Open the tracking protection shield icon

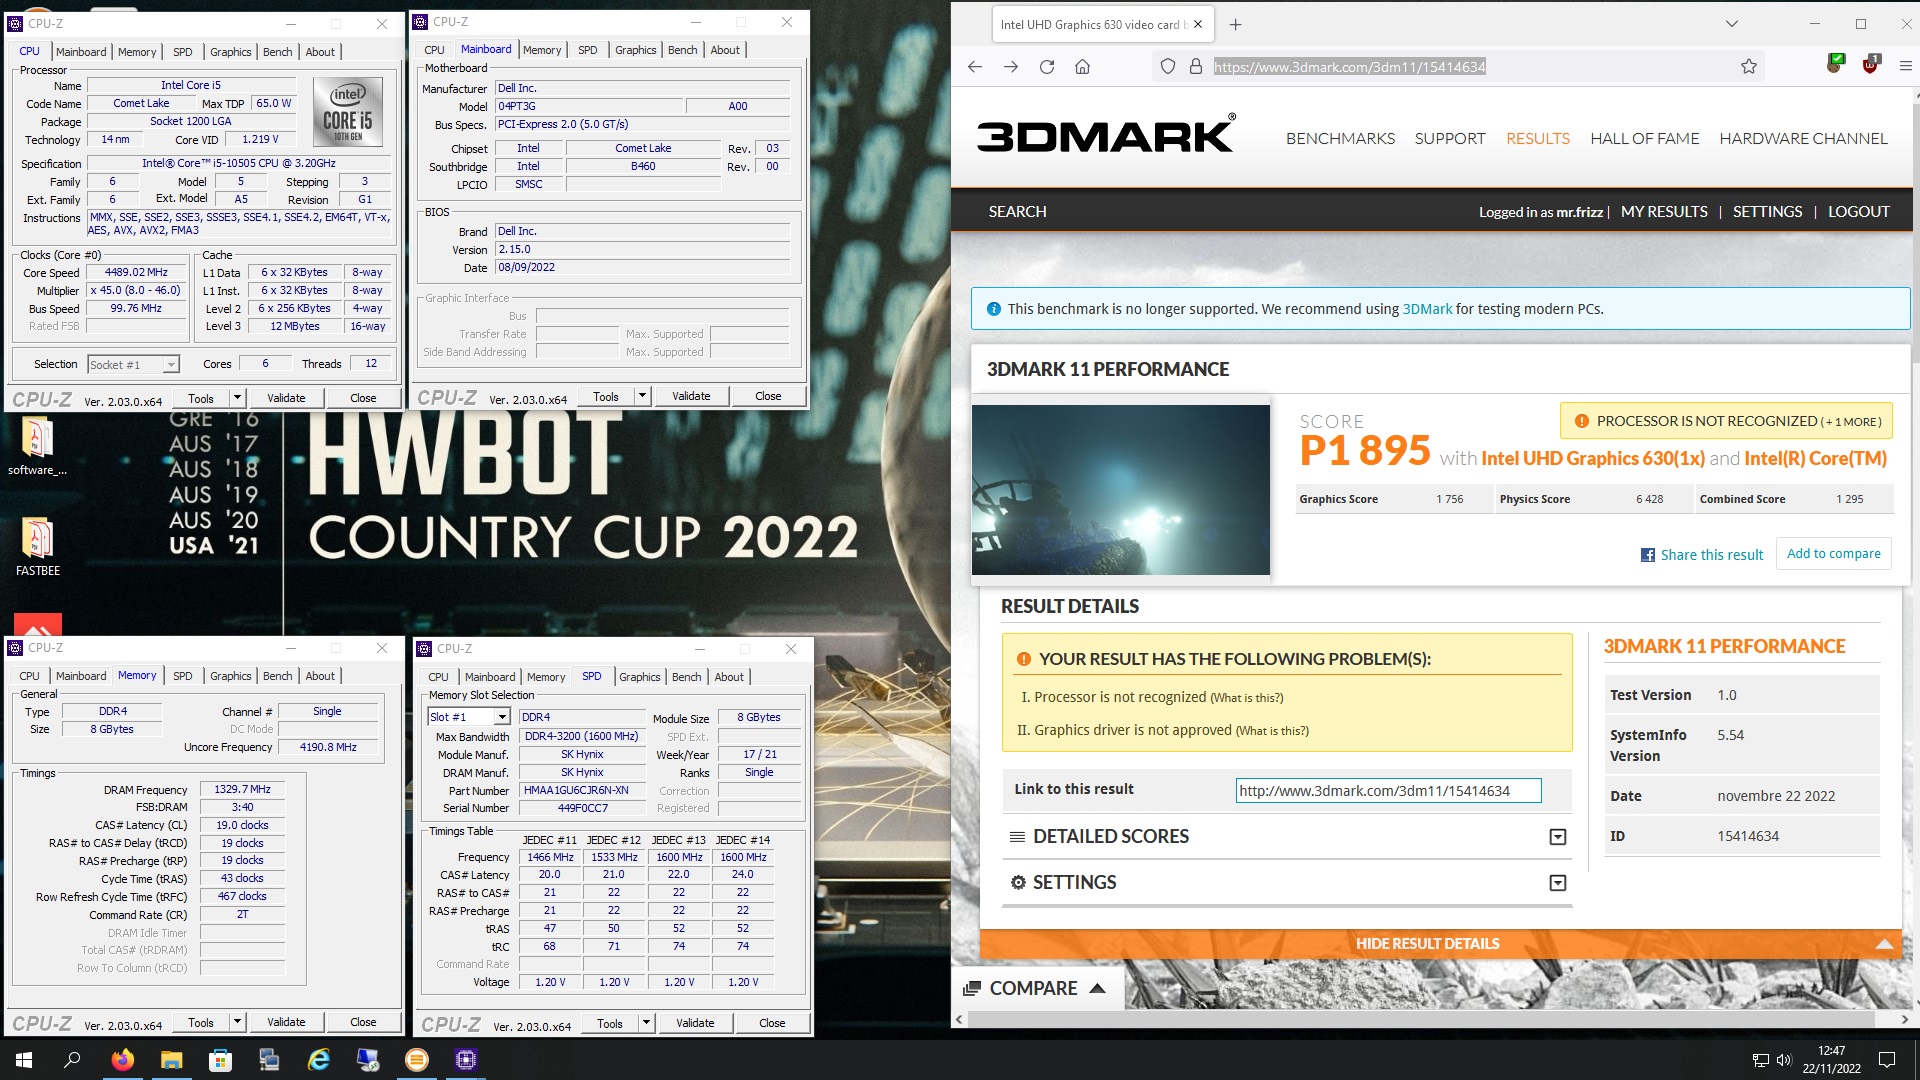[1167, 67]
